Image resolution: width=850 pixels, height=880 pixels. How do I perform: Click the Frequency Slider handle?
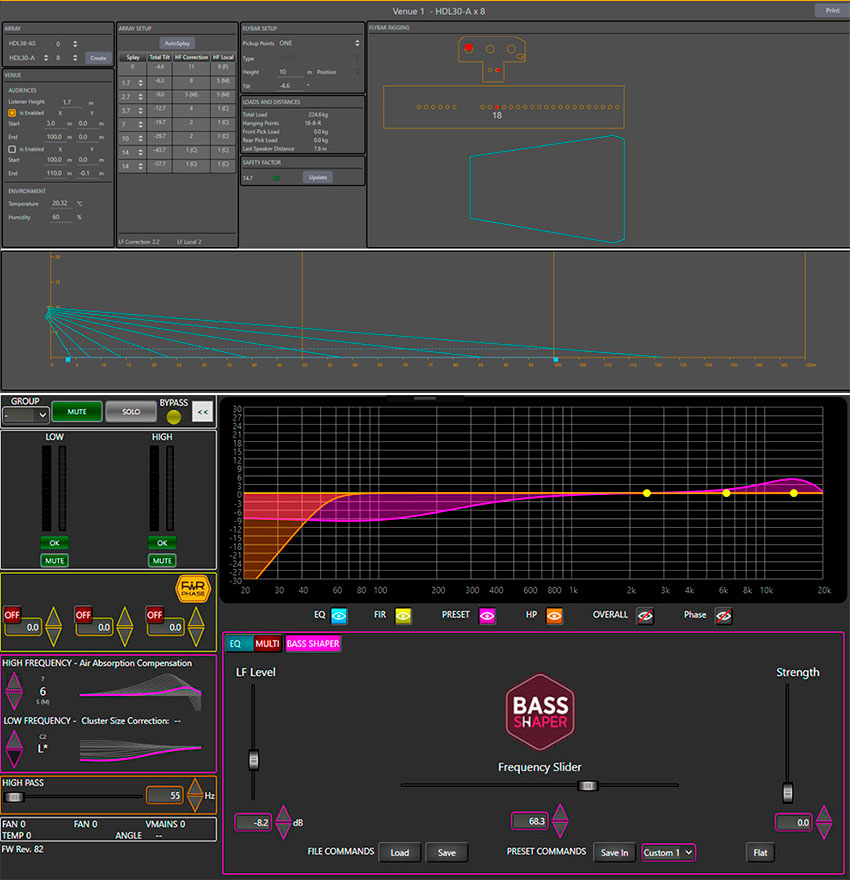(587, 786)
